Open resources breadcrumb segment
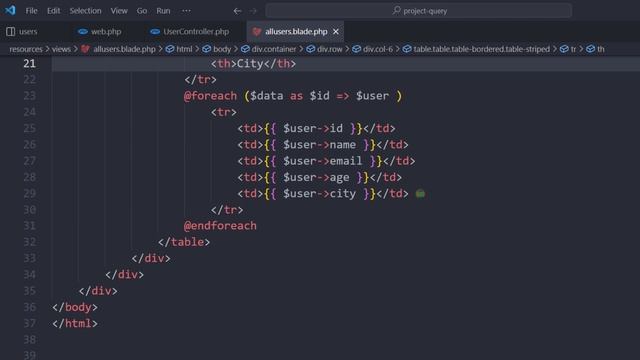The image size is (640, 360). click(26, 49)
